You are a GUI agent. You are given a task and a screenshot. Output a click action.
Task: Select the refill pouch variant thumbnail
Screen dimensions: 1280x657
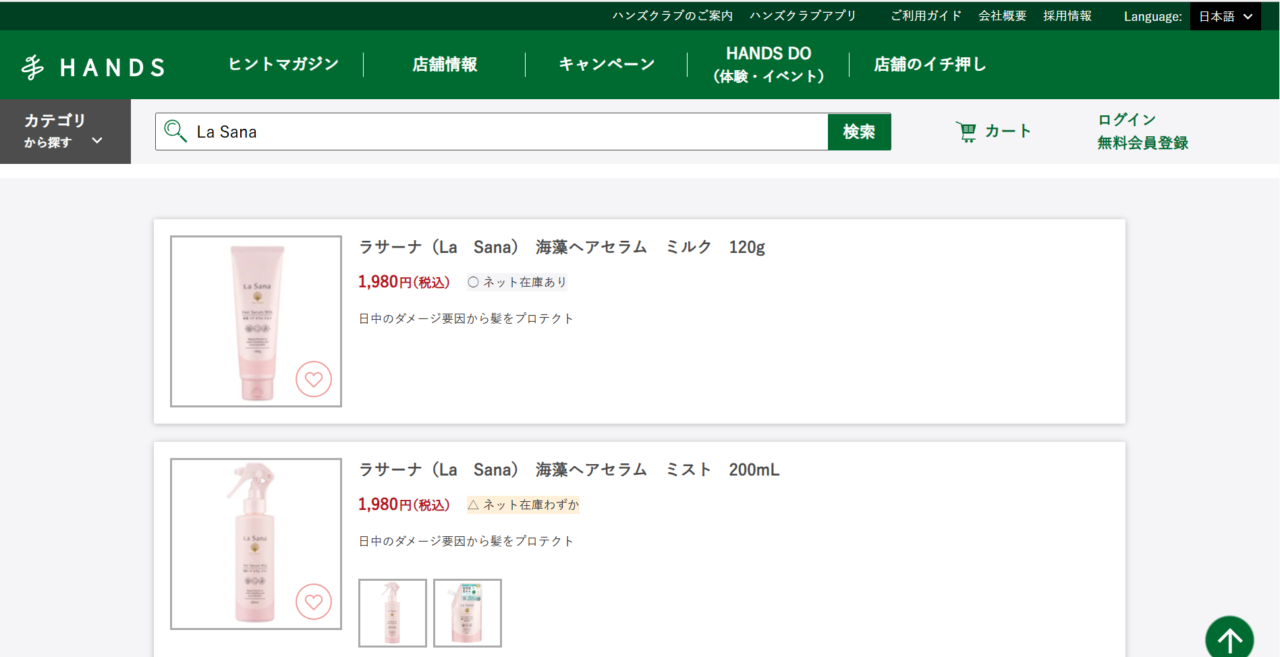(467, 613)
